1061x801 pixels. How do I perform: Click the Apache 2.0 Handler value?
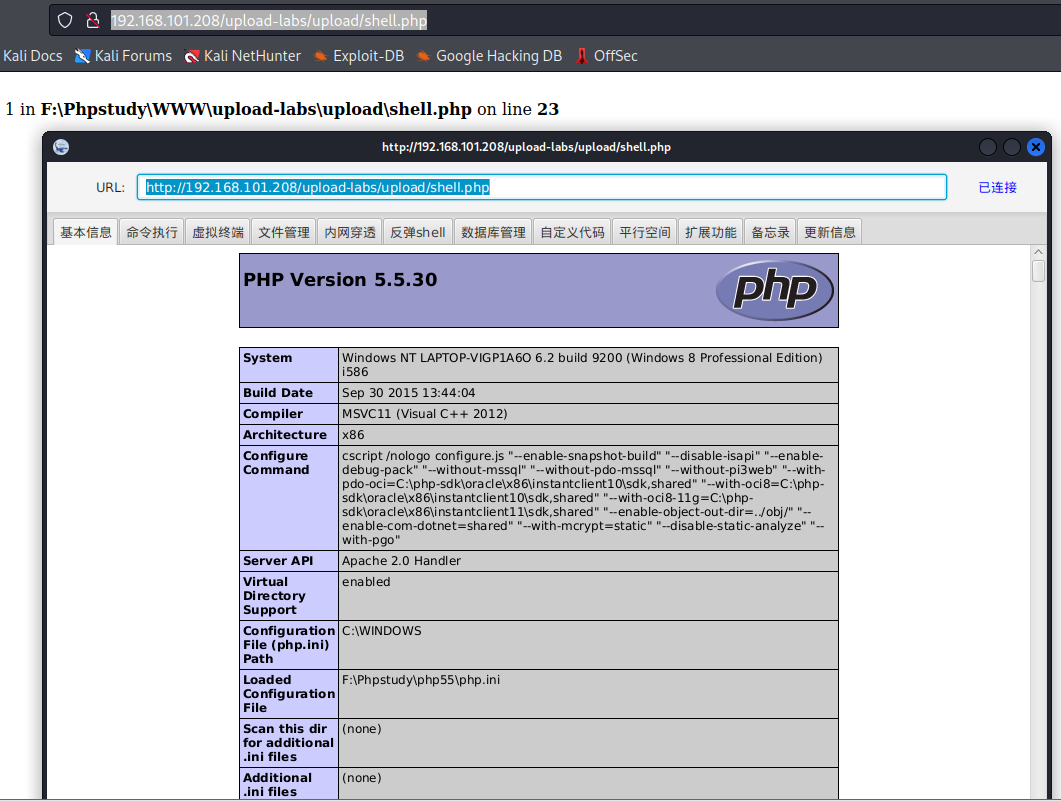[x=401, y=561]
